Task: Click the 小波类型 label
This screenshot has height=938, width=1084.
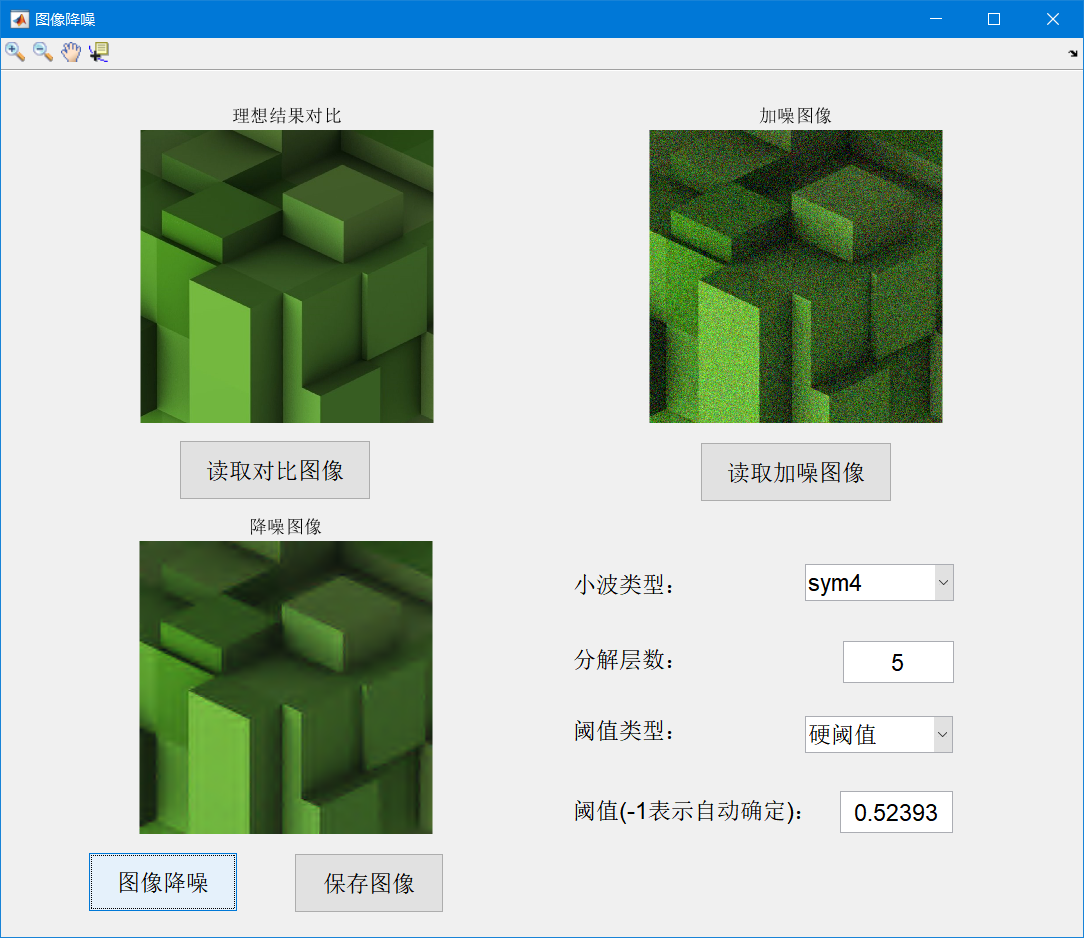Action: [624, 585]
